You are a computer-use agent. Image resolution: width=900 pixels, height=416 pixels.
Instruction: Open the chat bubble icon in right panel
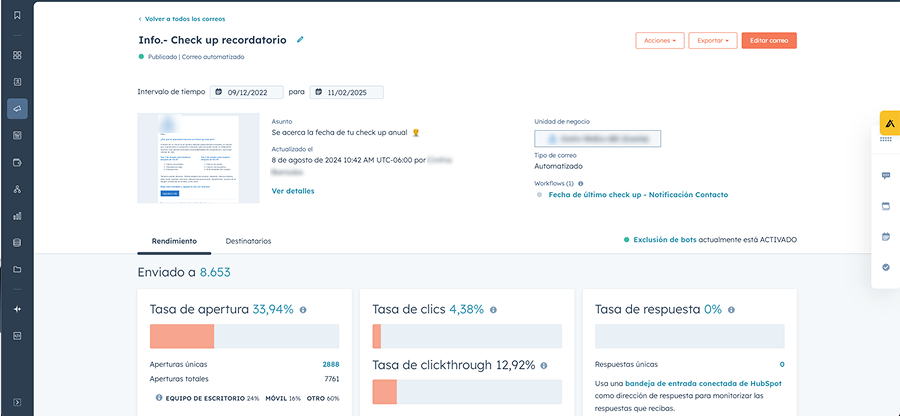pyautogui.click(x=886, y=176)
